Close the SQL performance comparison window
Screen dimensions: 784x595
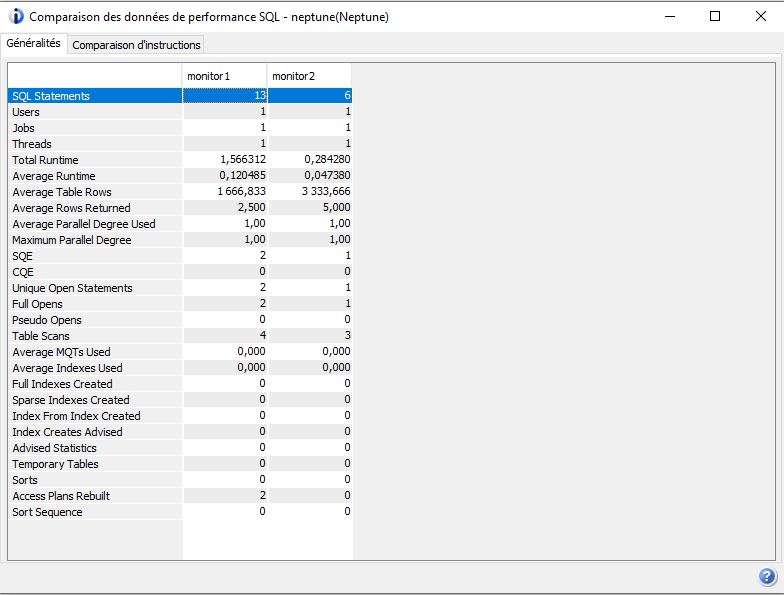point(760,16)
